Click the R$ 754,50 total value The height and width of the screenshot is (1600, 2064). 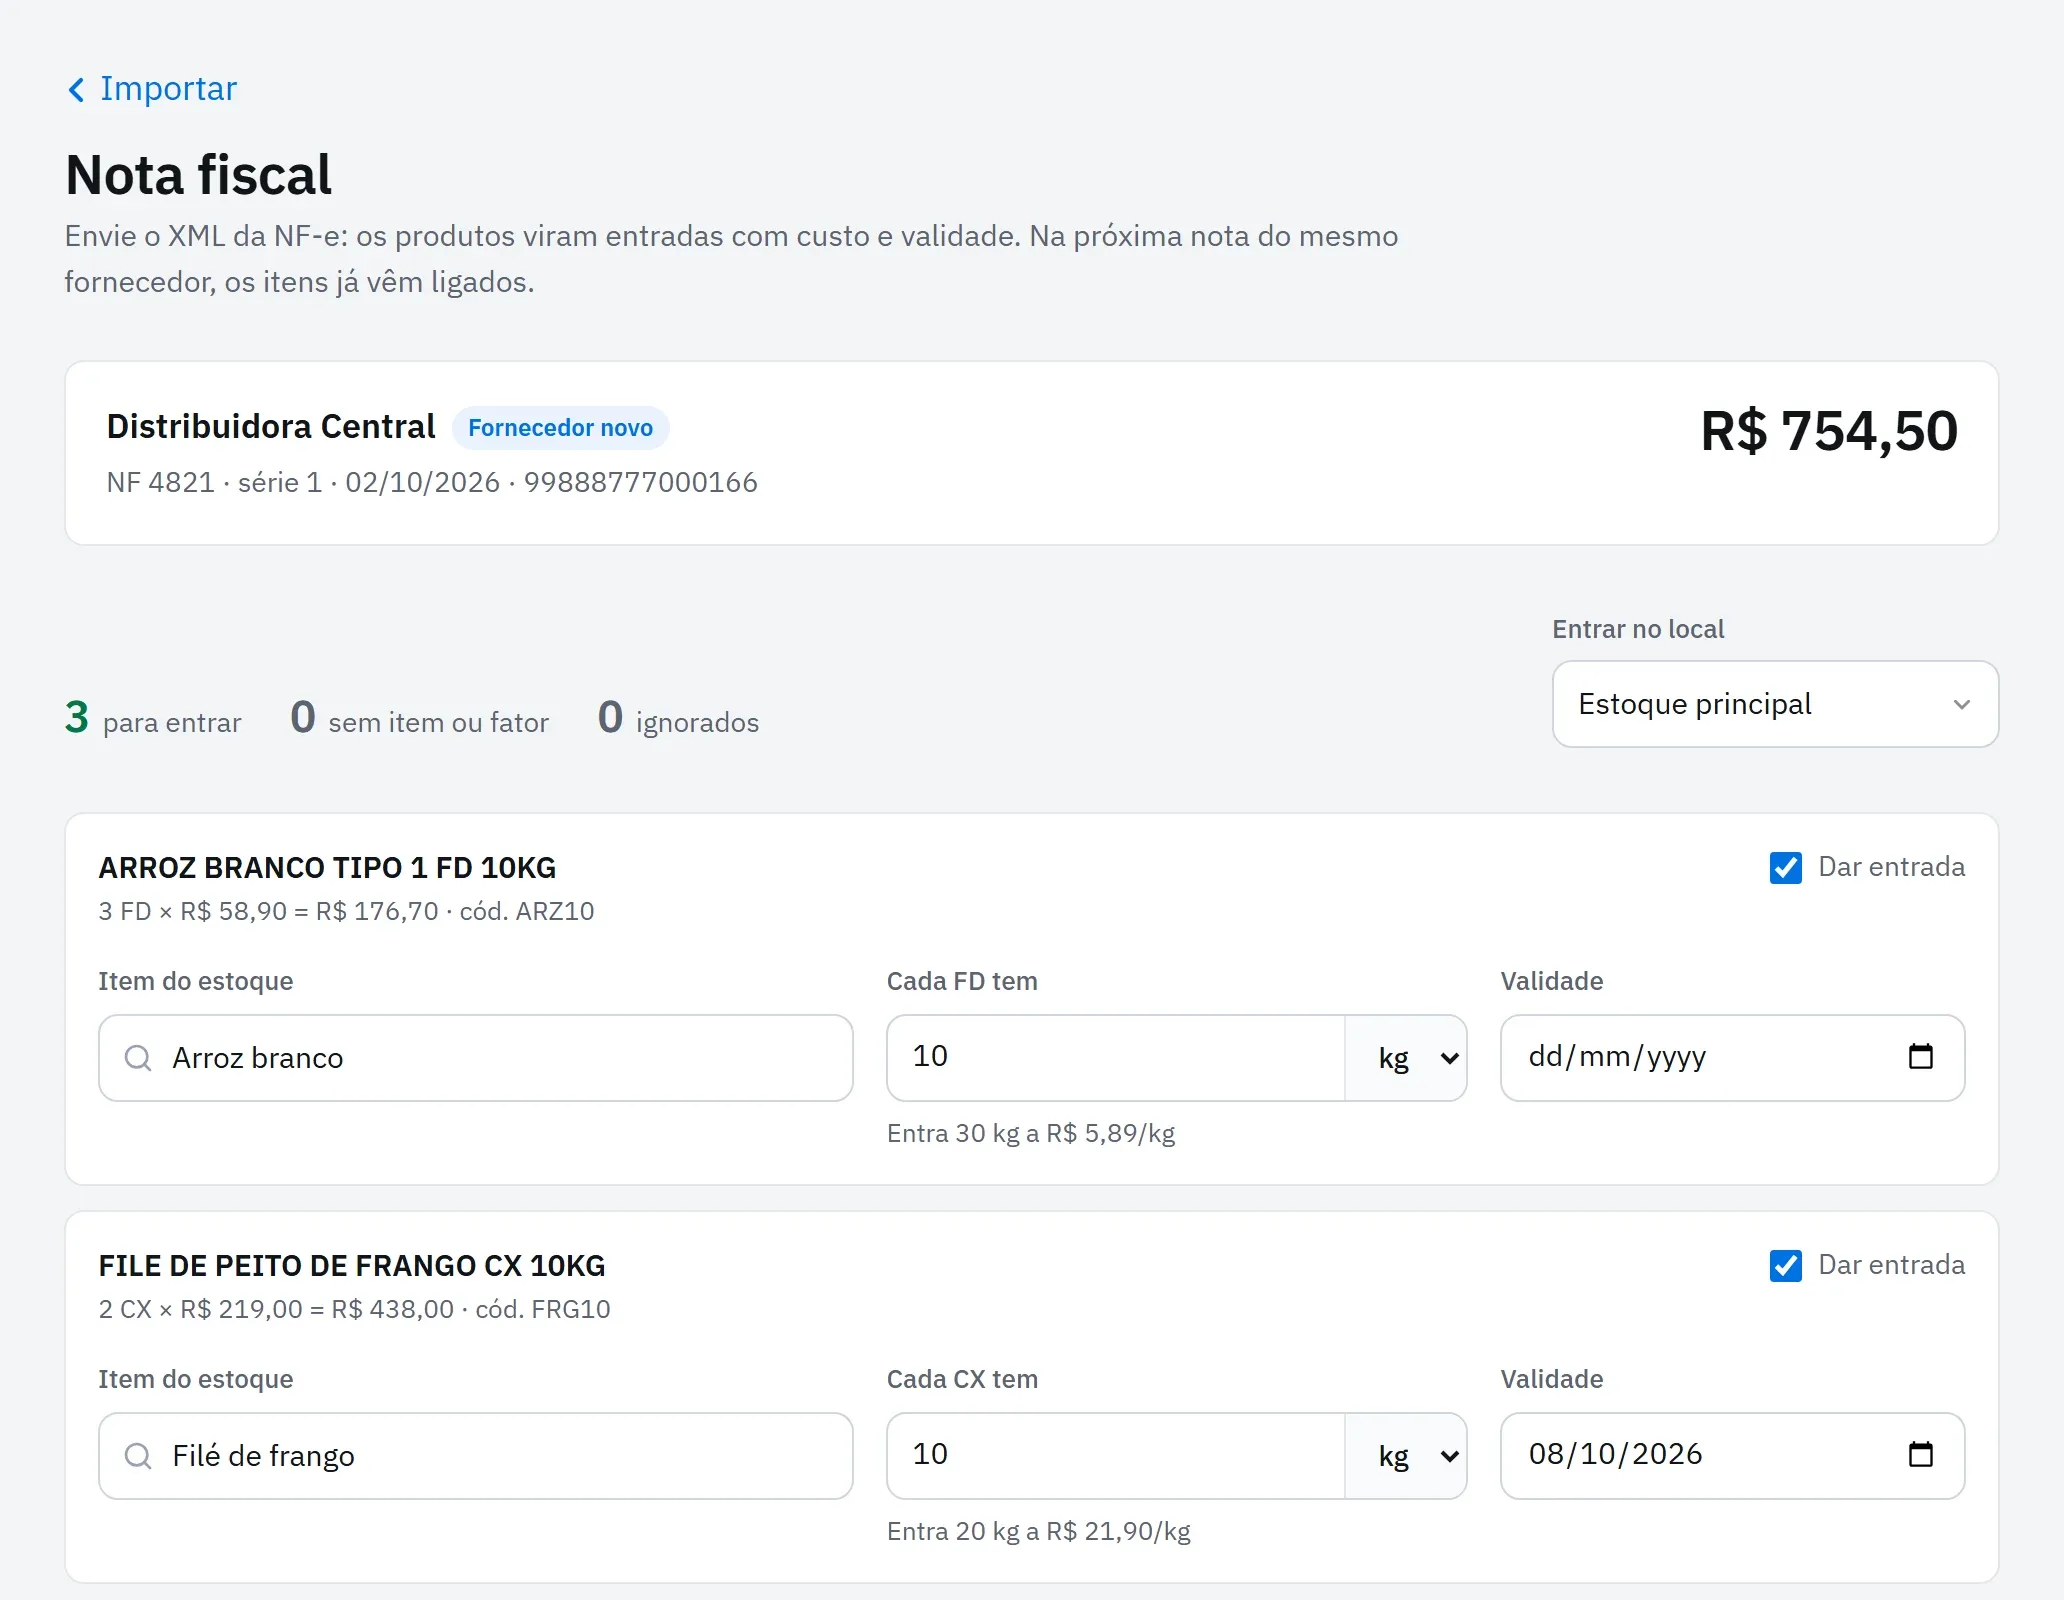click(x=1829, y=432)
